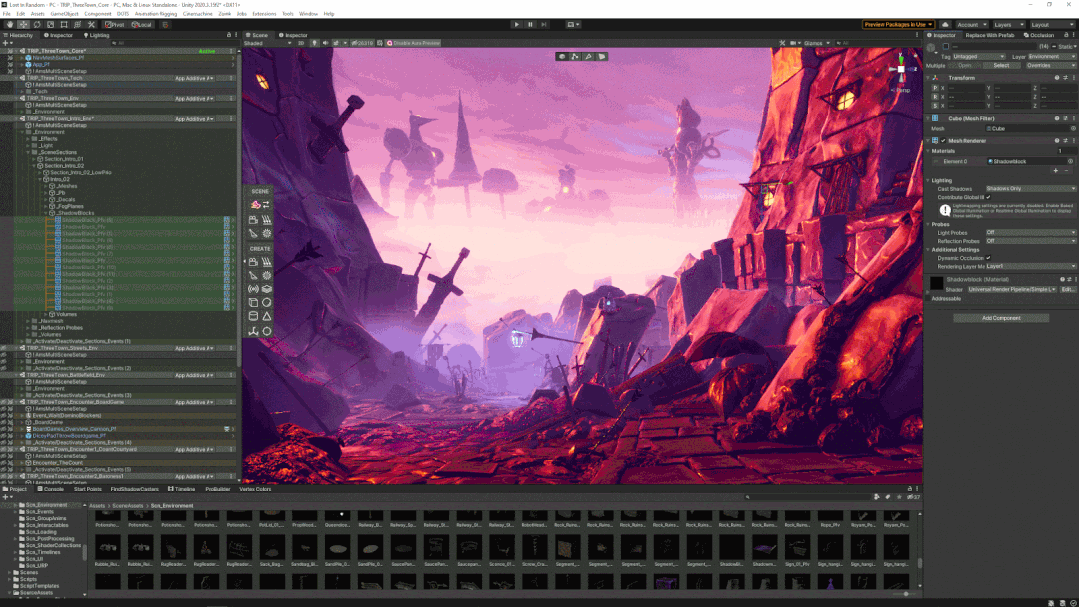This screenshot has height=607, width=1079.
Task: Open Light Probes dropdown
Action: [x=1030, y=233]
